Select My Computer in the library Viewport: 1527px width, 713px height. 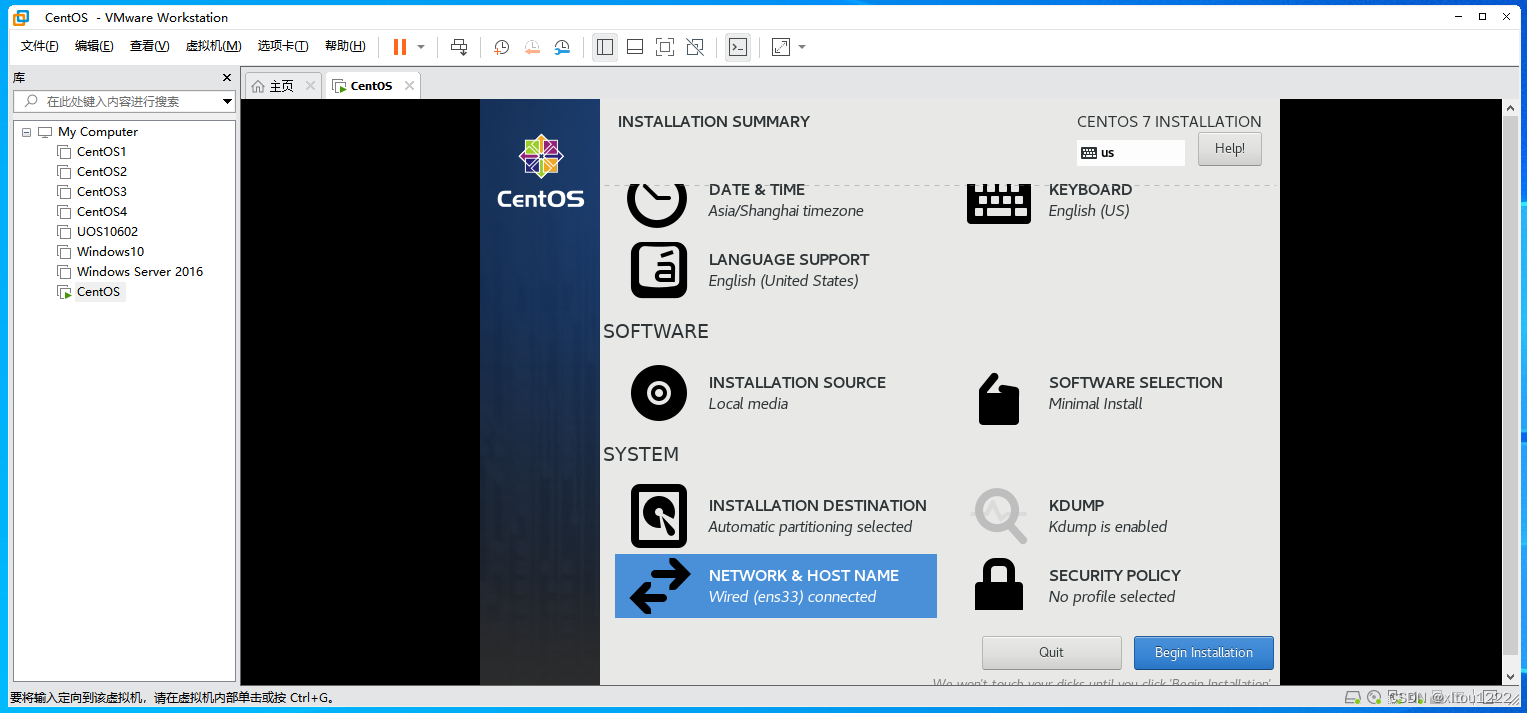click(97, 132)
